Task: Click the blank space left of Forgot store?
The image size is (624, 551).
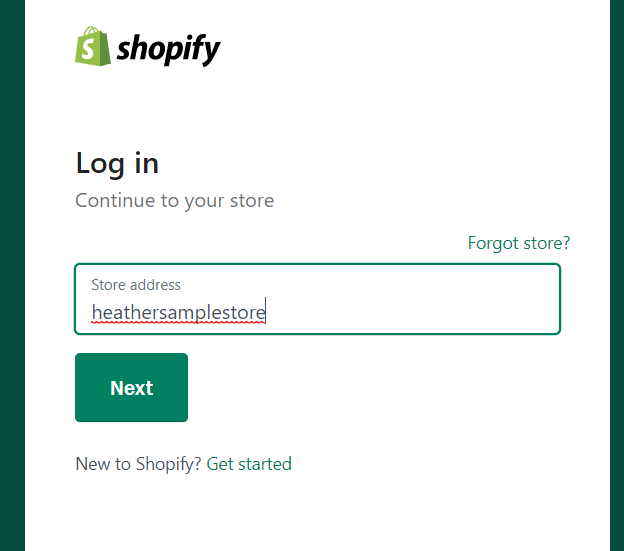Action: [x=271, y=243]
